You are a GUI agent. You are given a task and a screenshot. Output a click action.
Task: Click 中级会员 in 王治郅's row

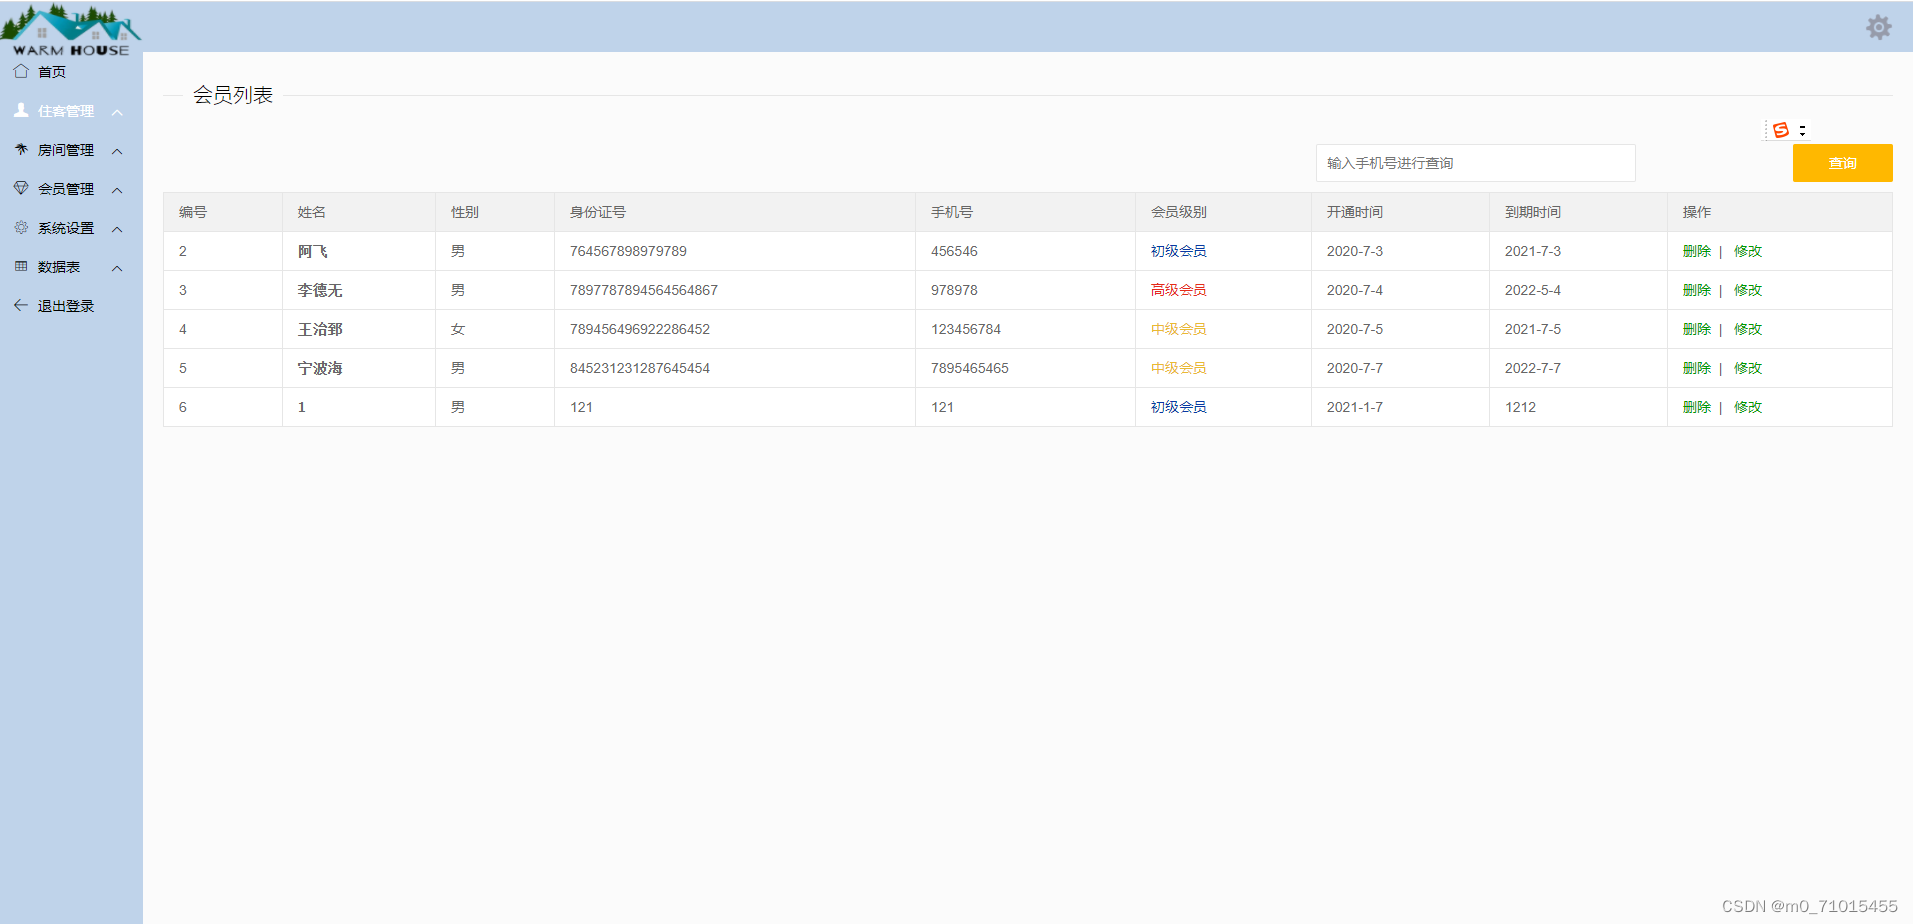pos(1178,329)
